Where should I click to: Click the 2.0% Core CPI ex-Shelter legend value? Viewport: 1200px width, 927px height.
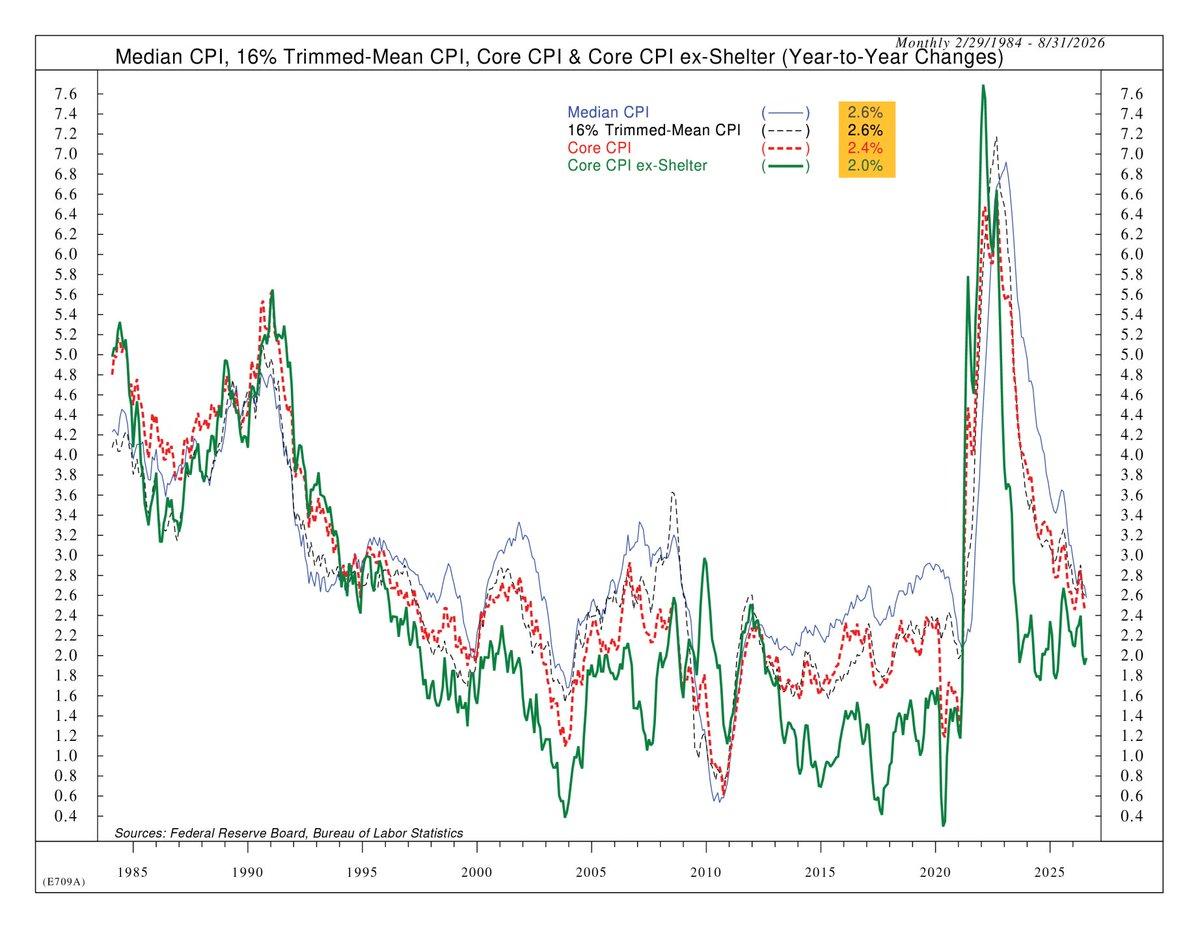click(x=865, y=166)
